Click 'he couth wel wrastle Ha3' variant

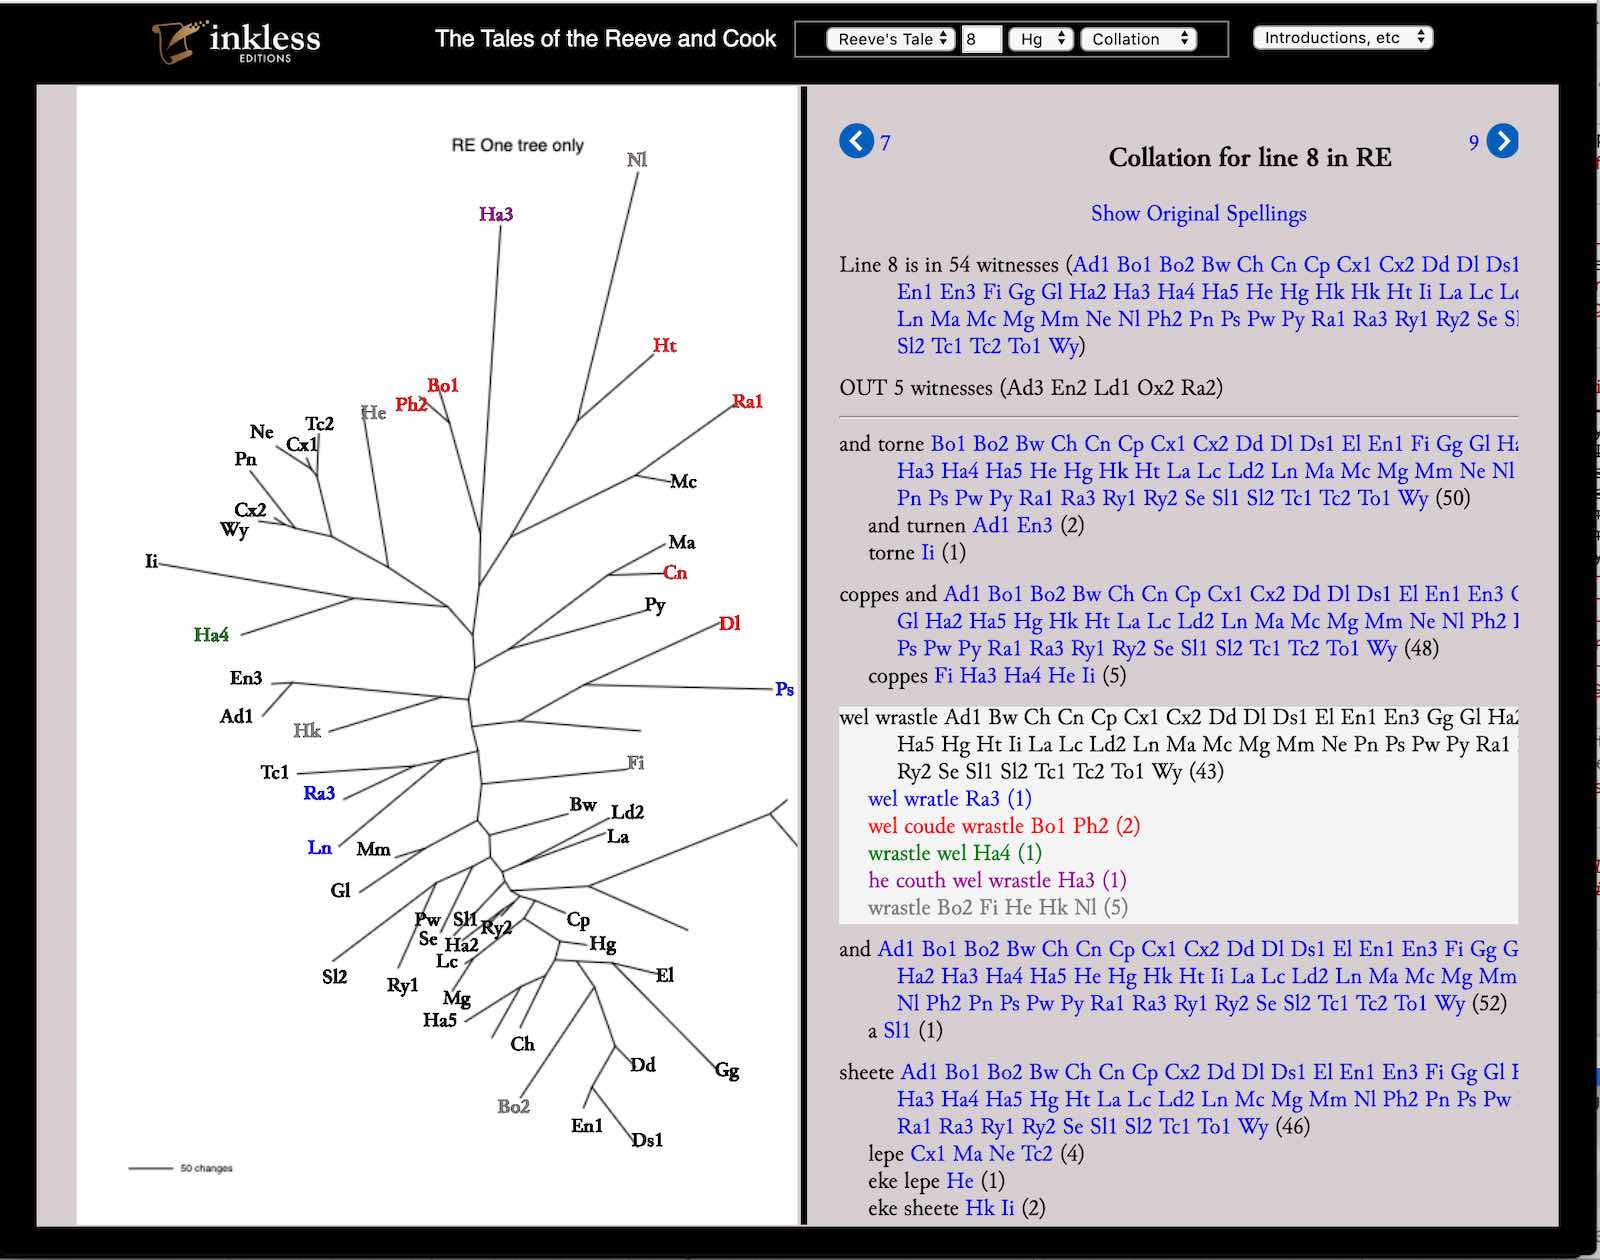point(997,879)
